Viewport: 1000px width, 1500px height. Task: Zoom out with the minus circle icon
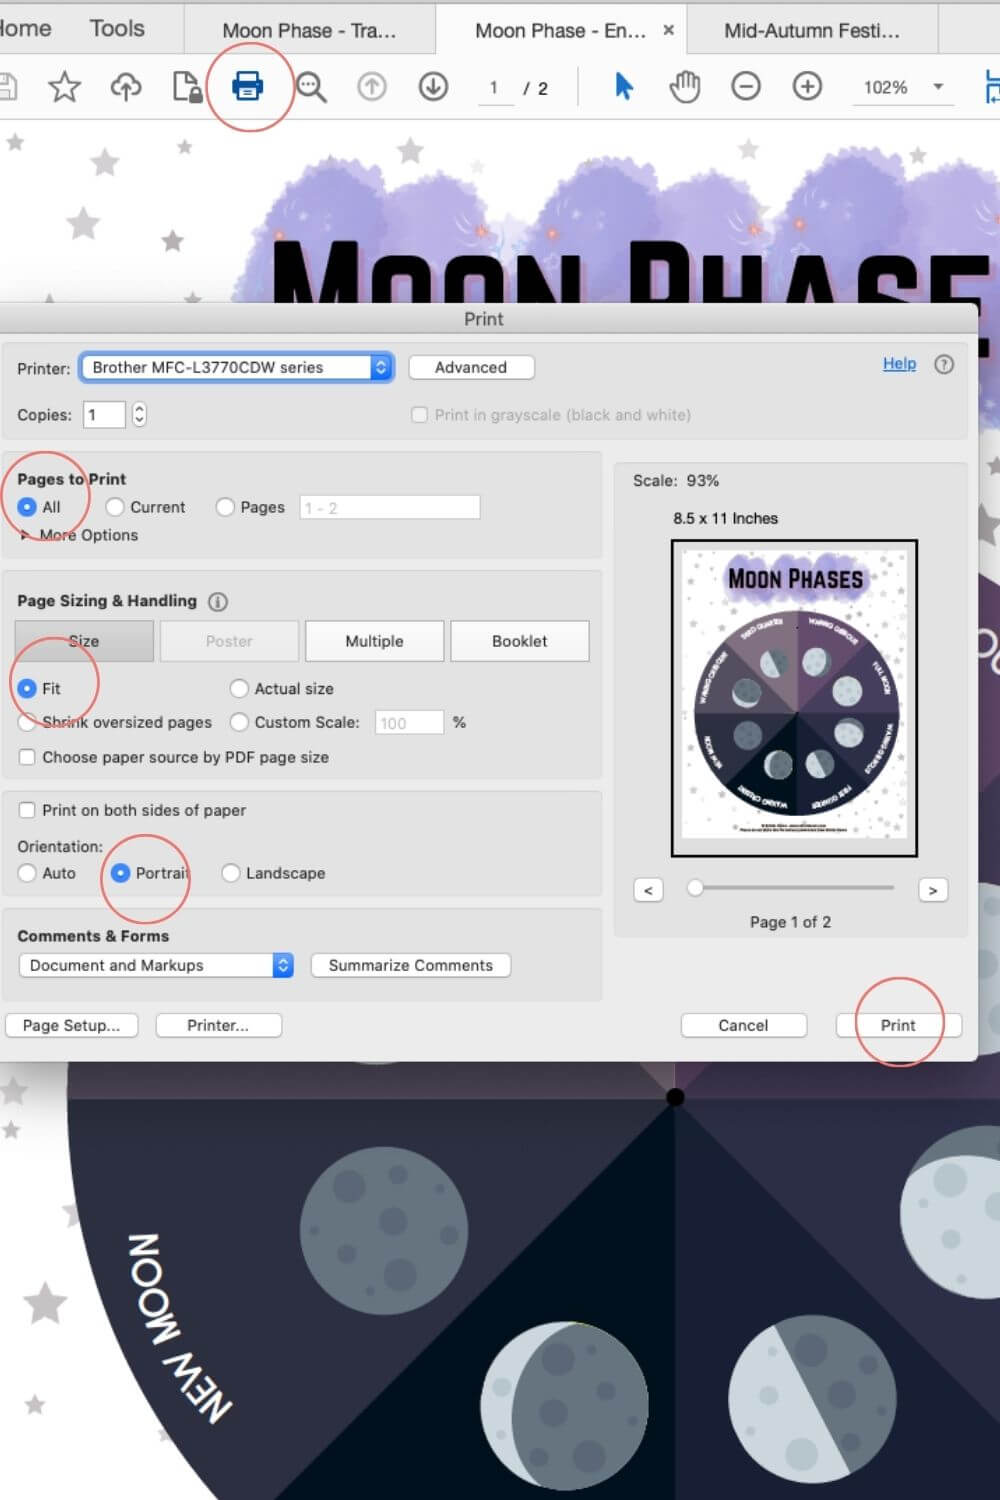(746, 87)
